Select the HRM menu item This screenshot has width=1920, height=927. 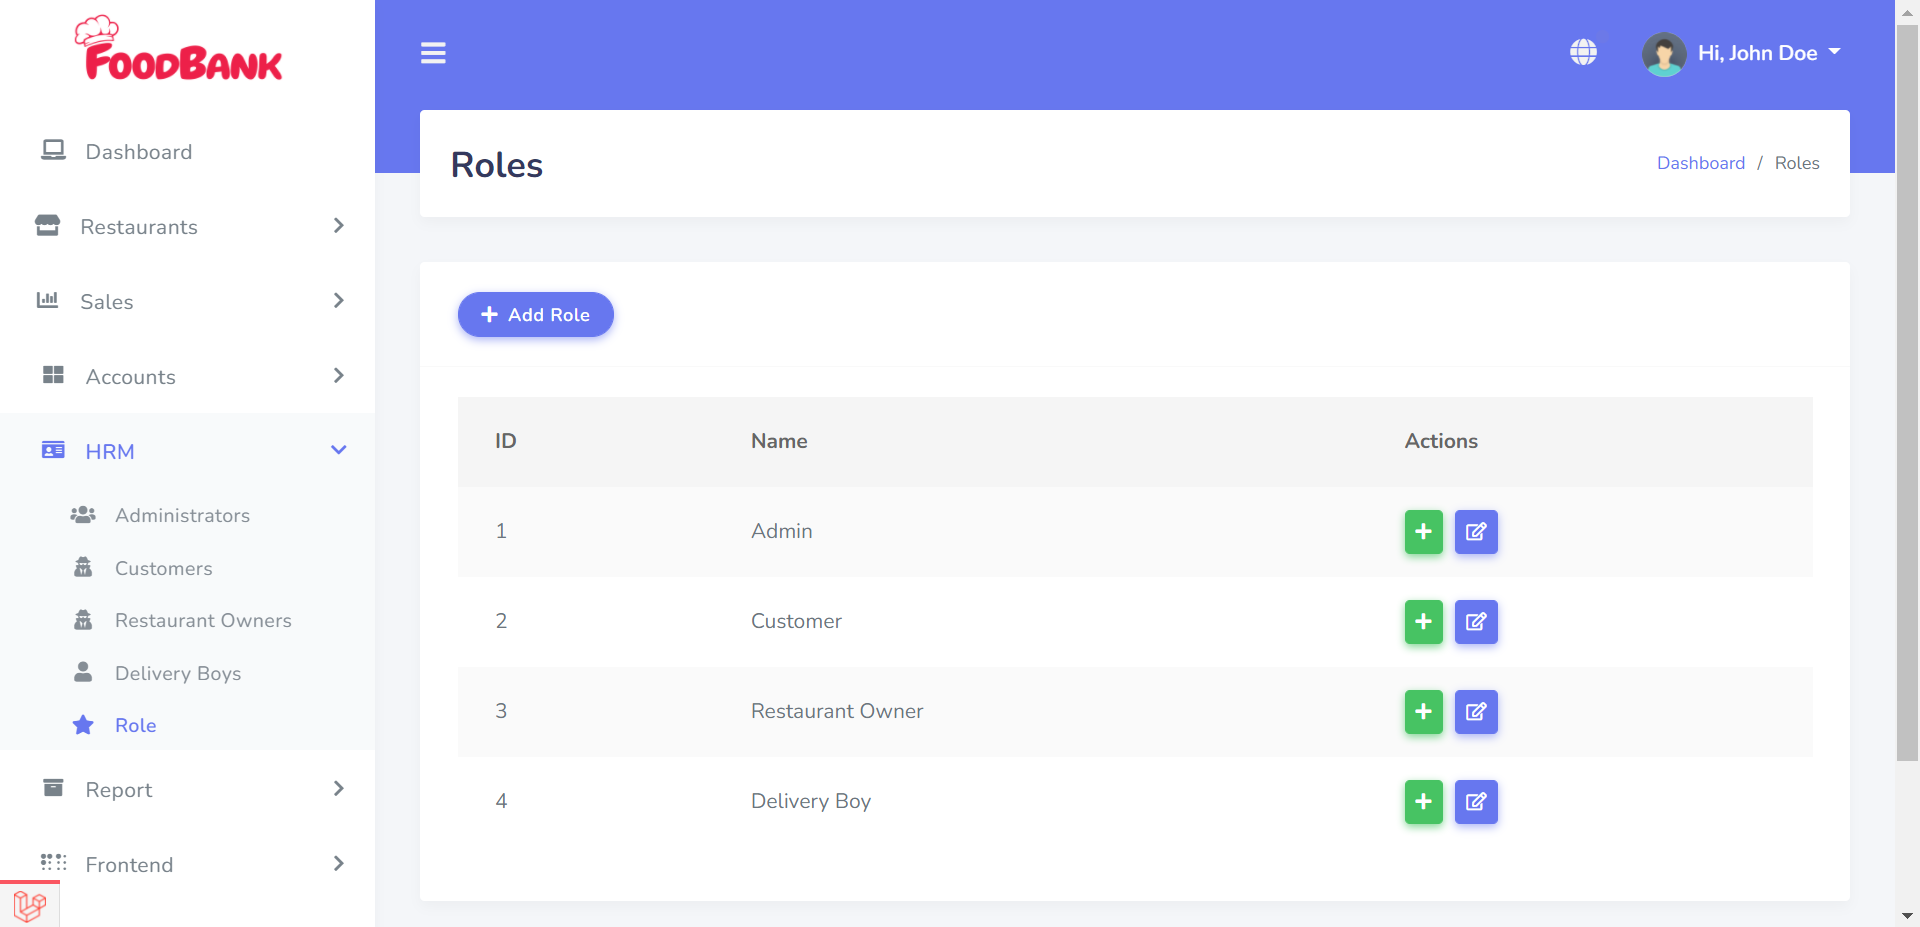[x=110, y=452]
